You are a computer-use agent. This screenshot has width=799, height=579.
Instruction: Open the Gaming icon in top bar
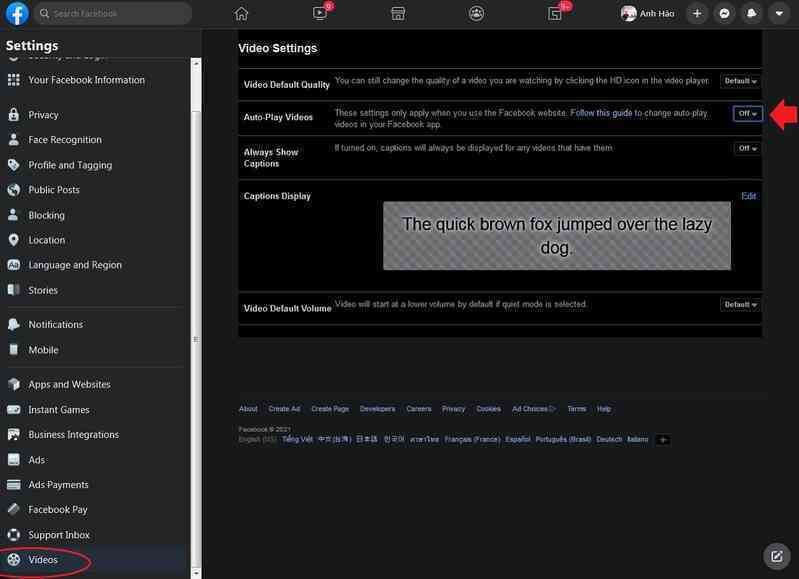click(555, 14)
